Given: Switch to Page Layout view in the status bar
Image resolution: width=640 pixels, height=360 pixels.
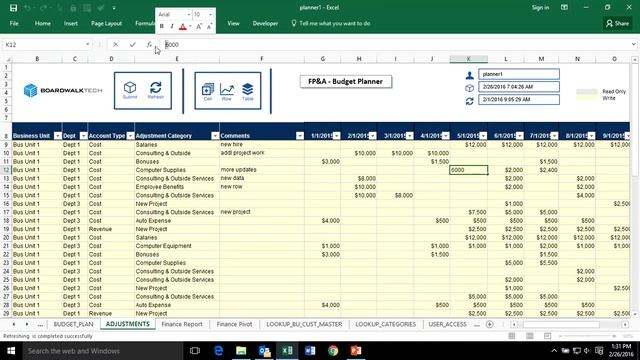Looking at the screenshot, I should pos(529,336).
